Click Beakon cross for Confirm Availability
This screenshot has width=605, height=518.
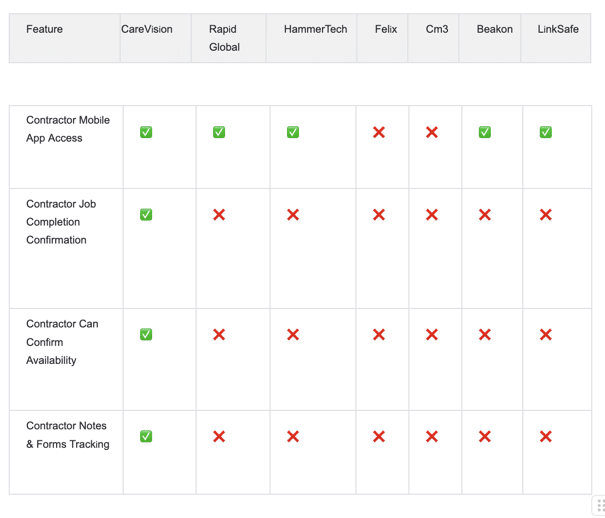pos(485,335)
